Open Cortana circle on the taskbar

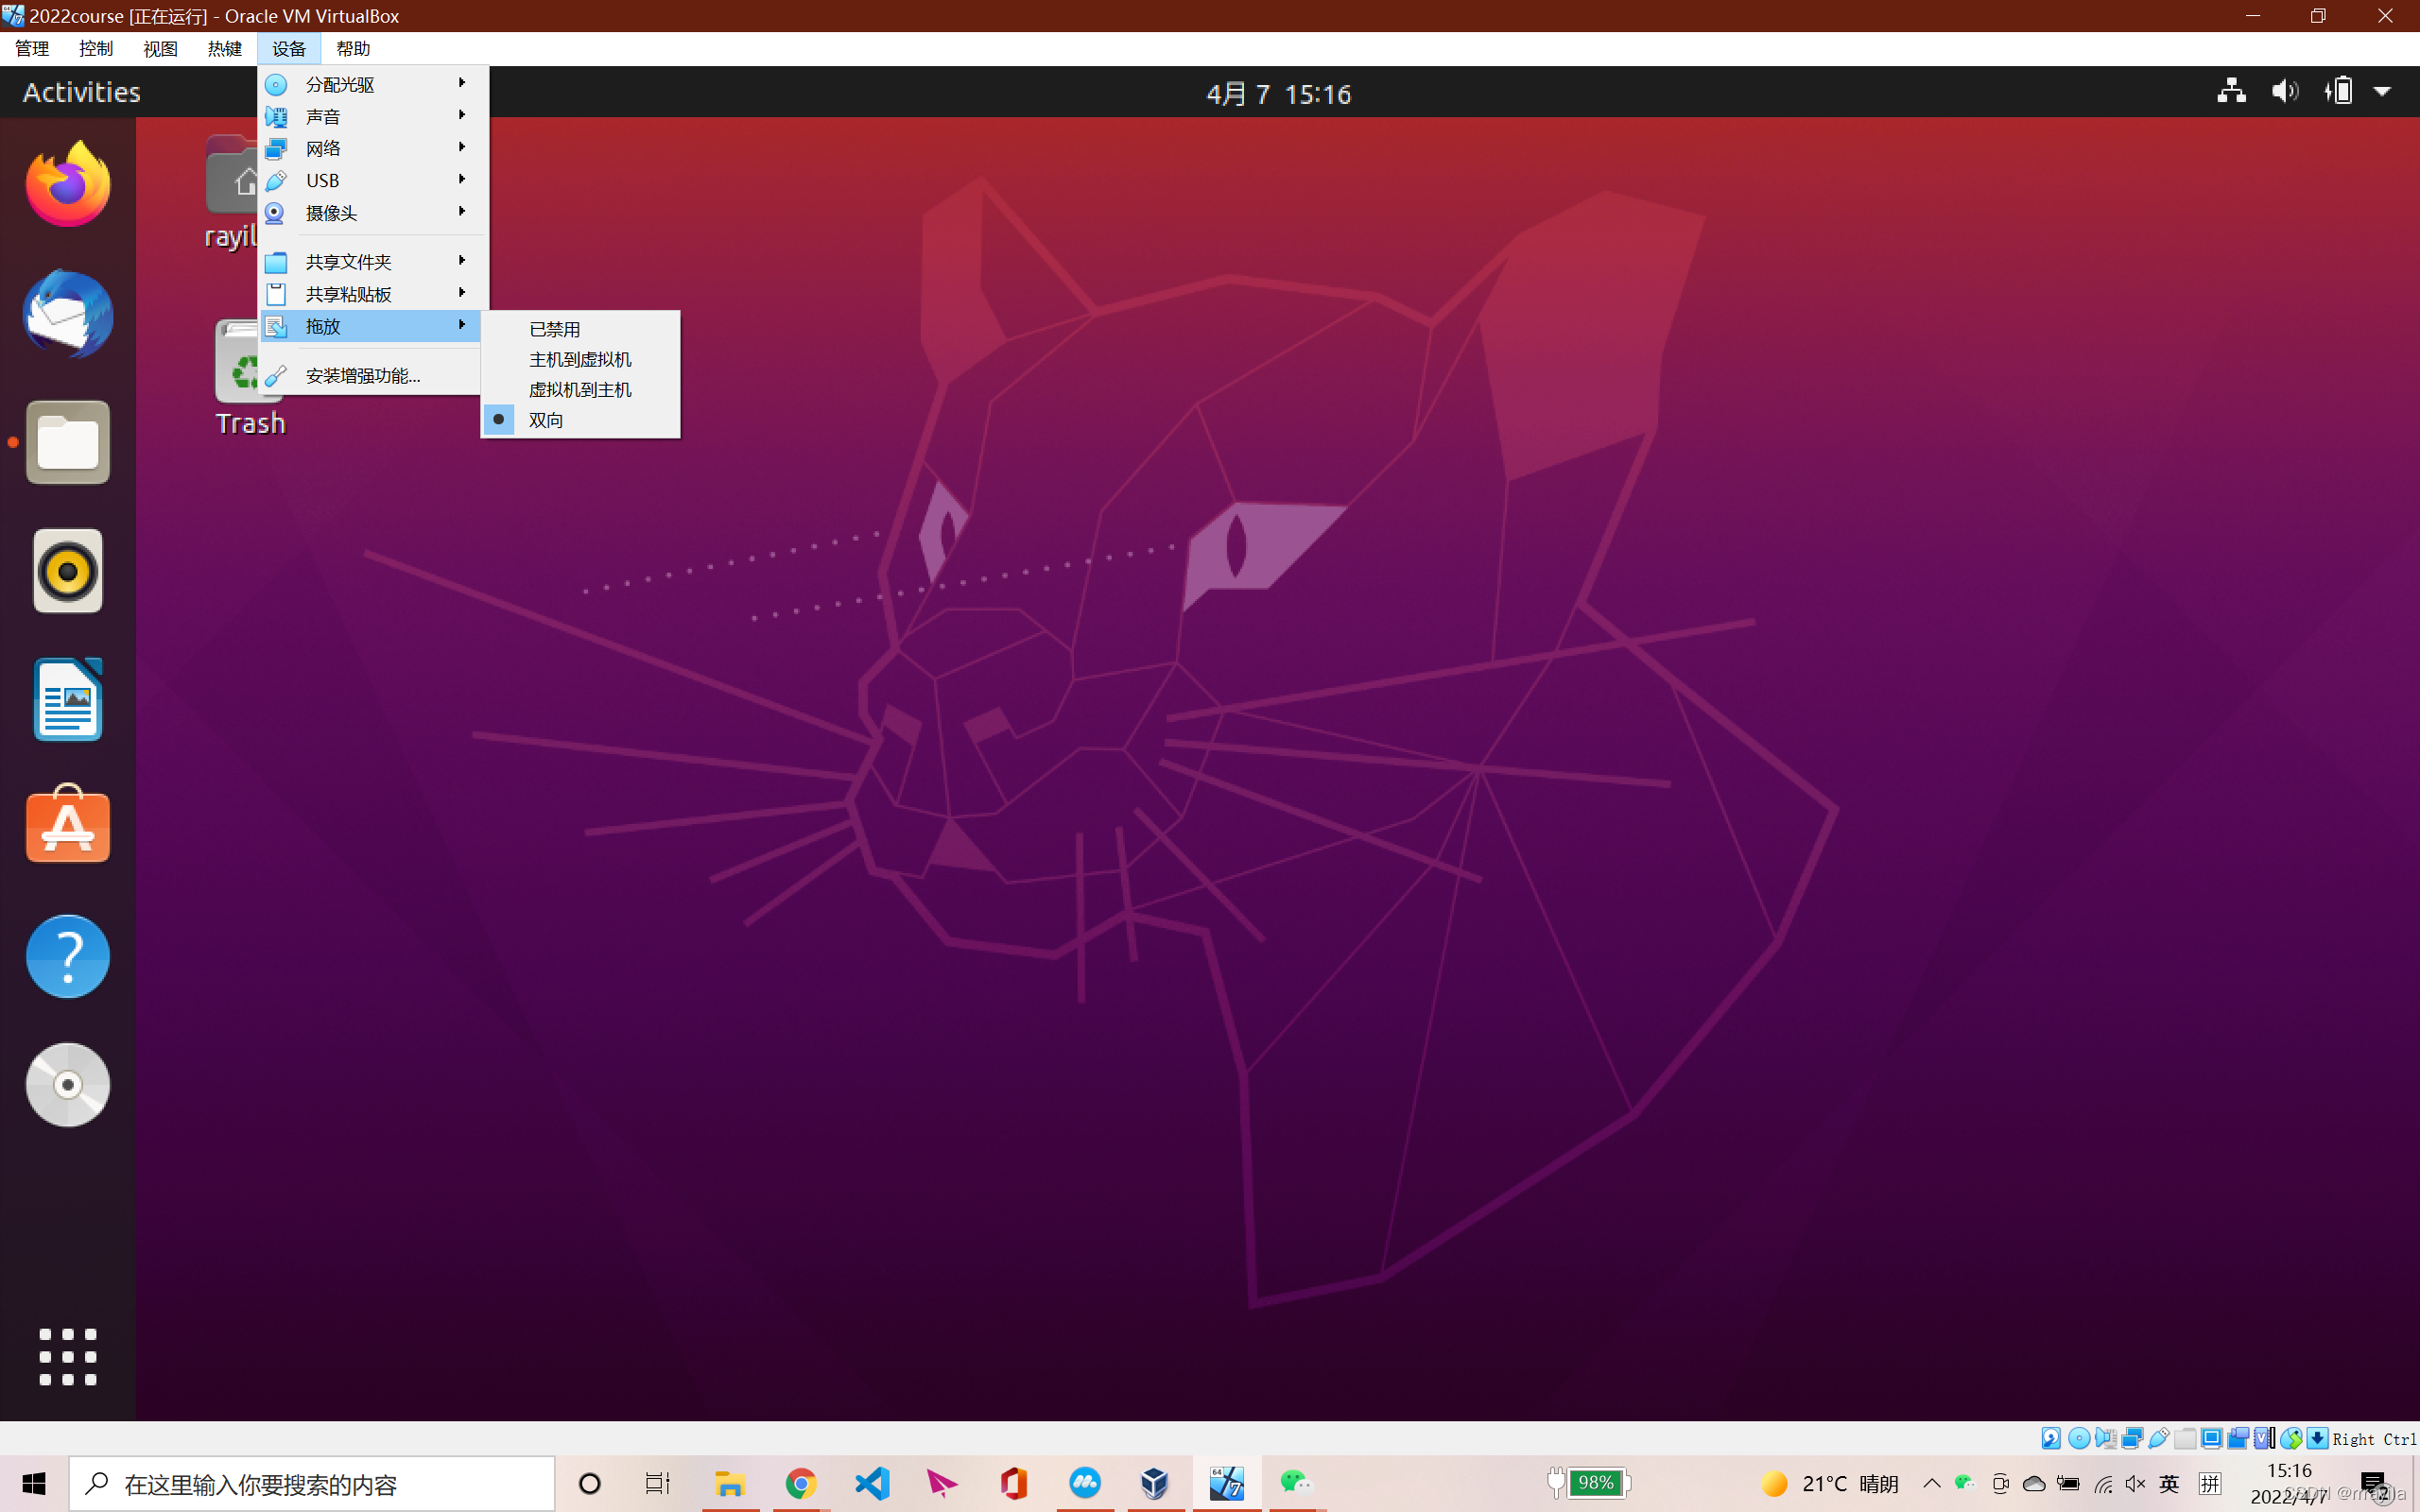point(590,1484)
